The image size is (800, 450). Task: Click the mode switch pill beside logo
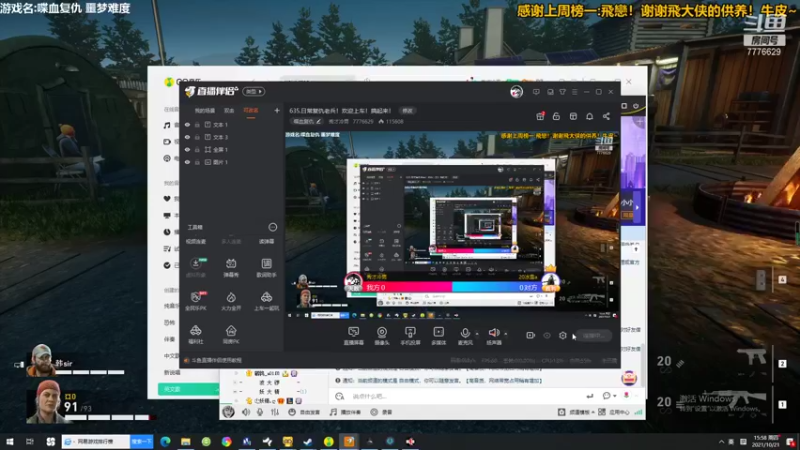coord(254,91)
